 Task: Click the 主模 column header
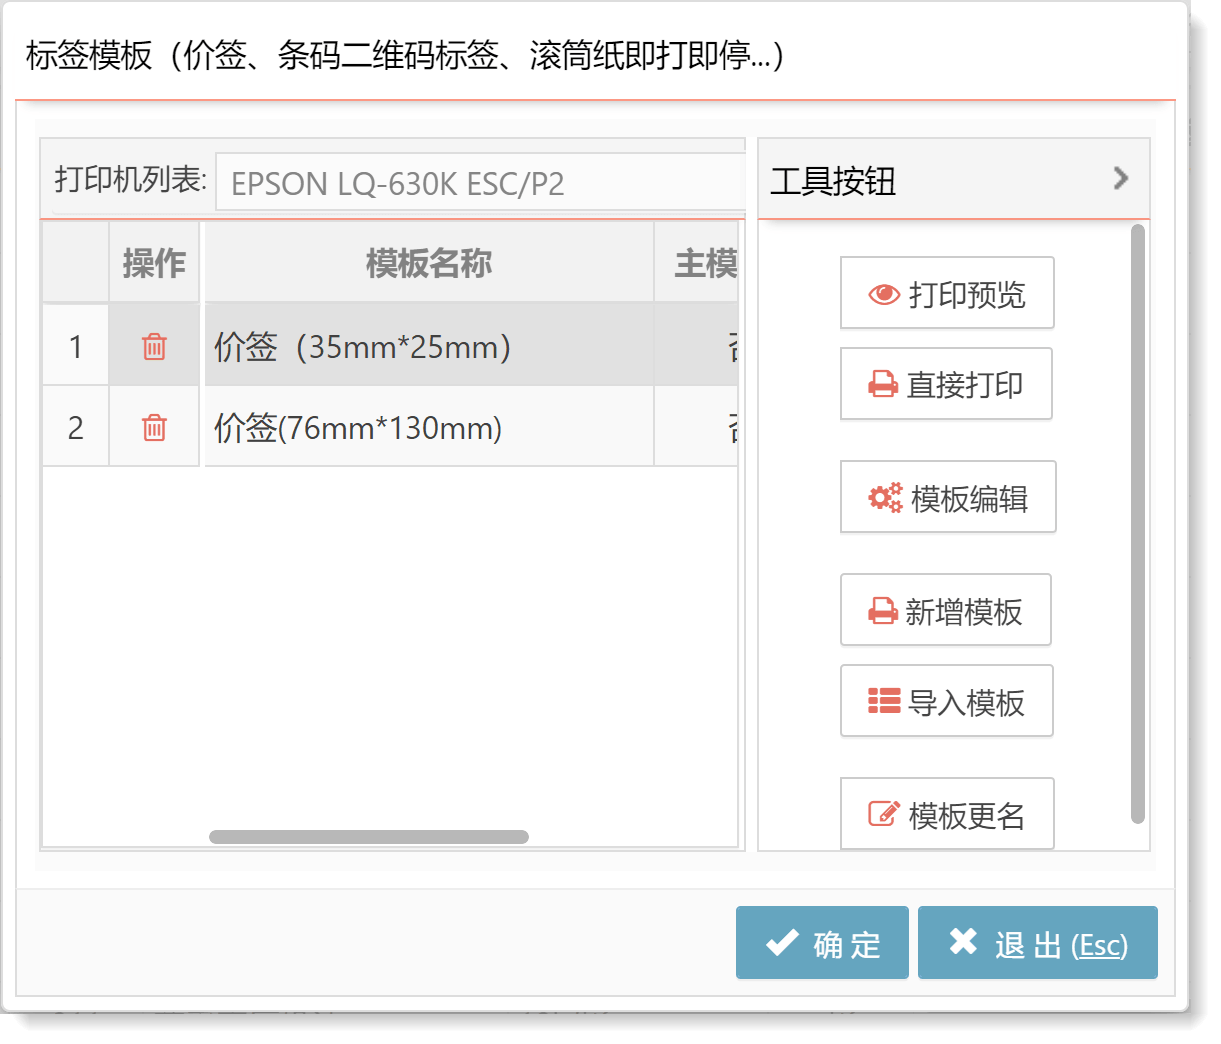click(703, 264)
